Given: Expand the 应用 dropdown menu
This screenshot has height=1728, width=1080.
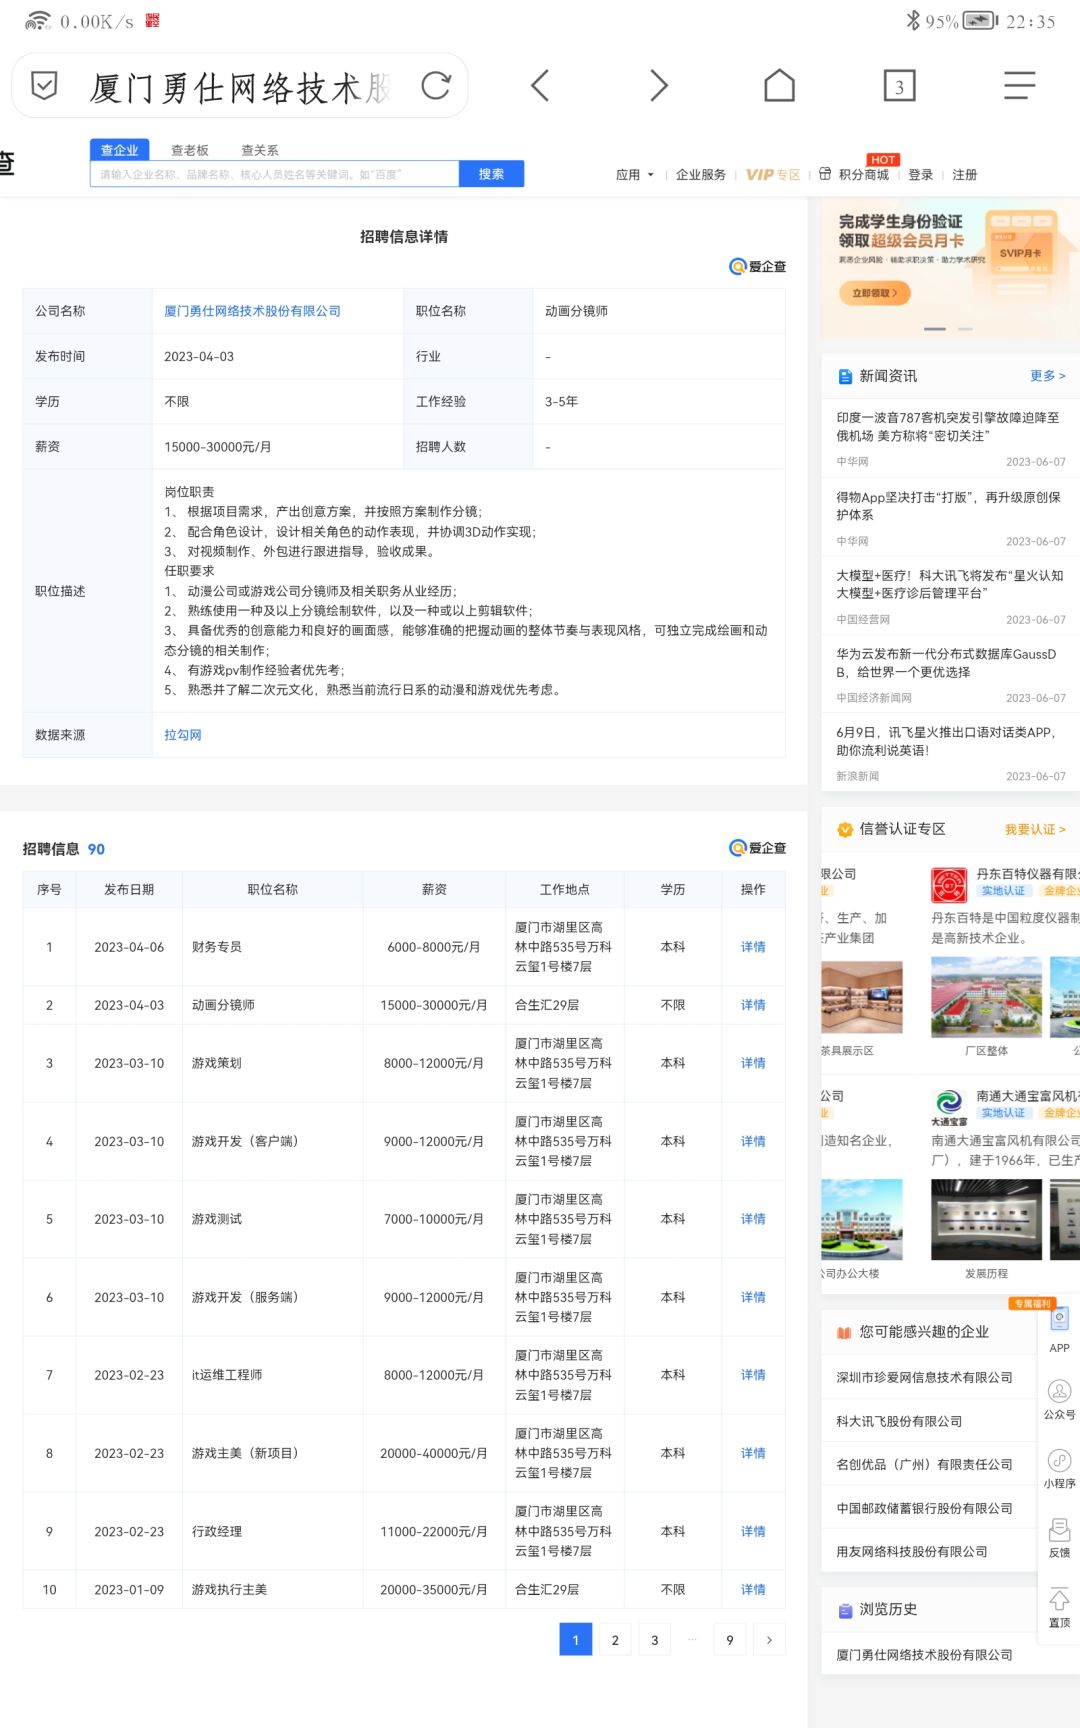Looking at the screenshot, I should click(x=635, y=175).
